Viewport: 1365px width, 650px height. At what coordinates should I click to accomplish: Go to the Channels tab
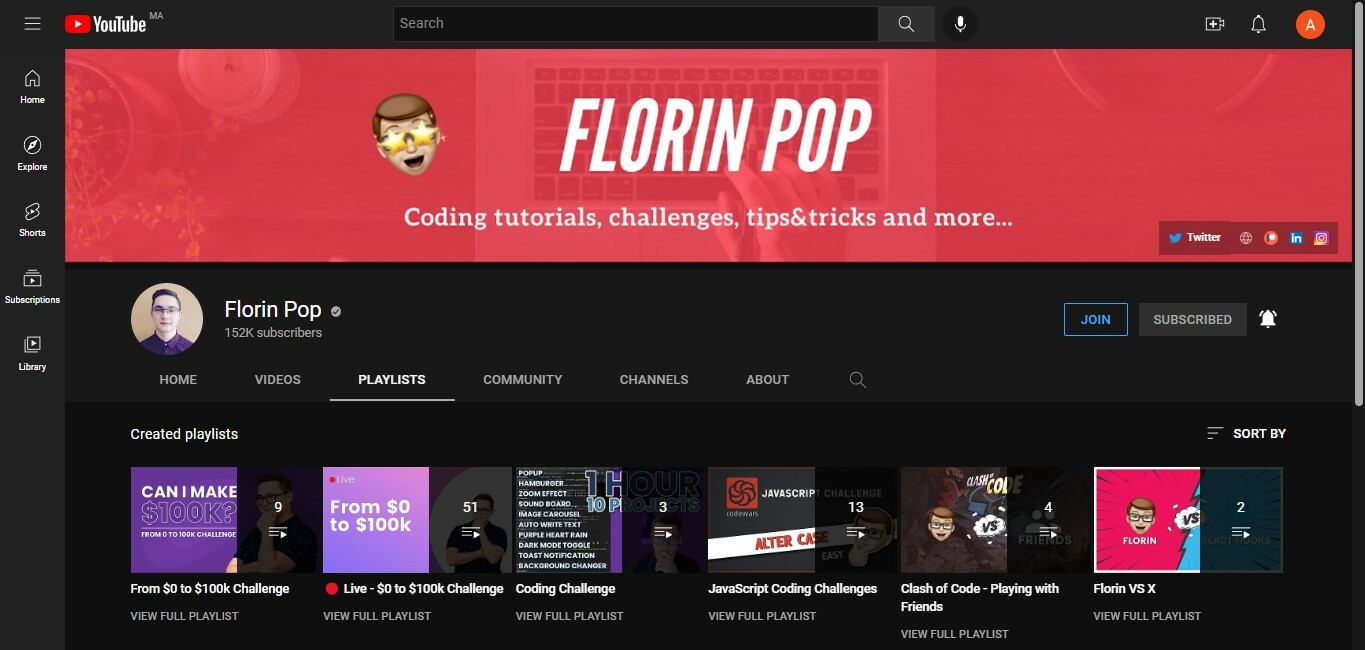coord(653,379)
